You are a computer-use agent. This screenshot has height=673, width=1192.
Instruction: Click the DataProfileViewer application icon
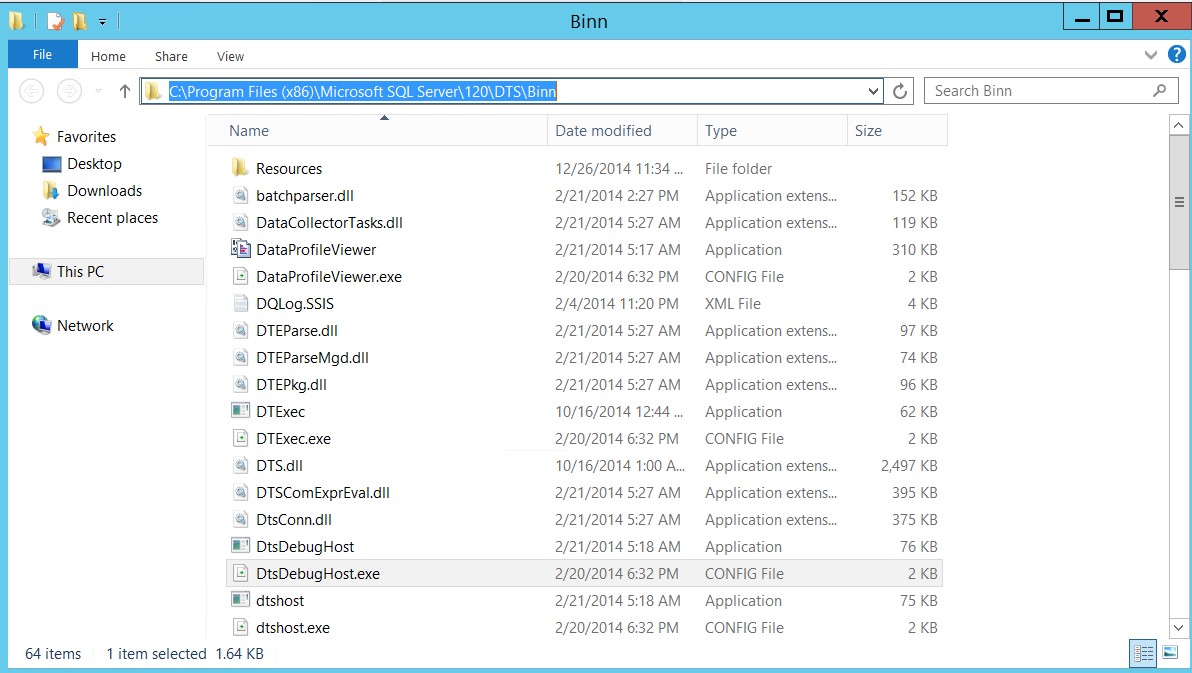click(240, 250)
